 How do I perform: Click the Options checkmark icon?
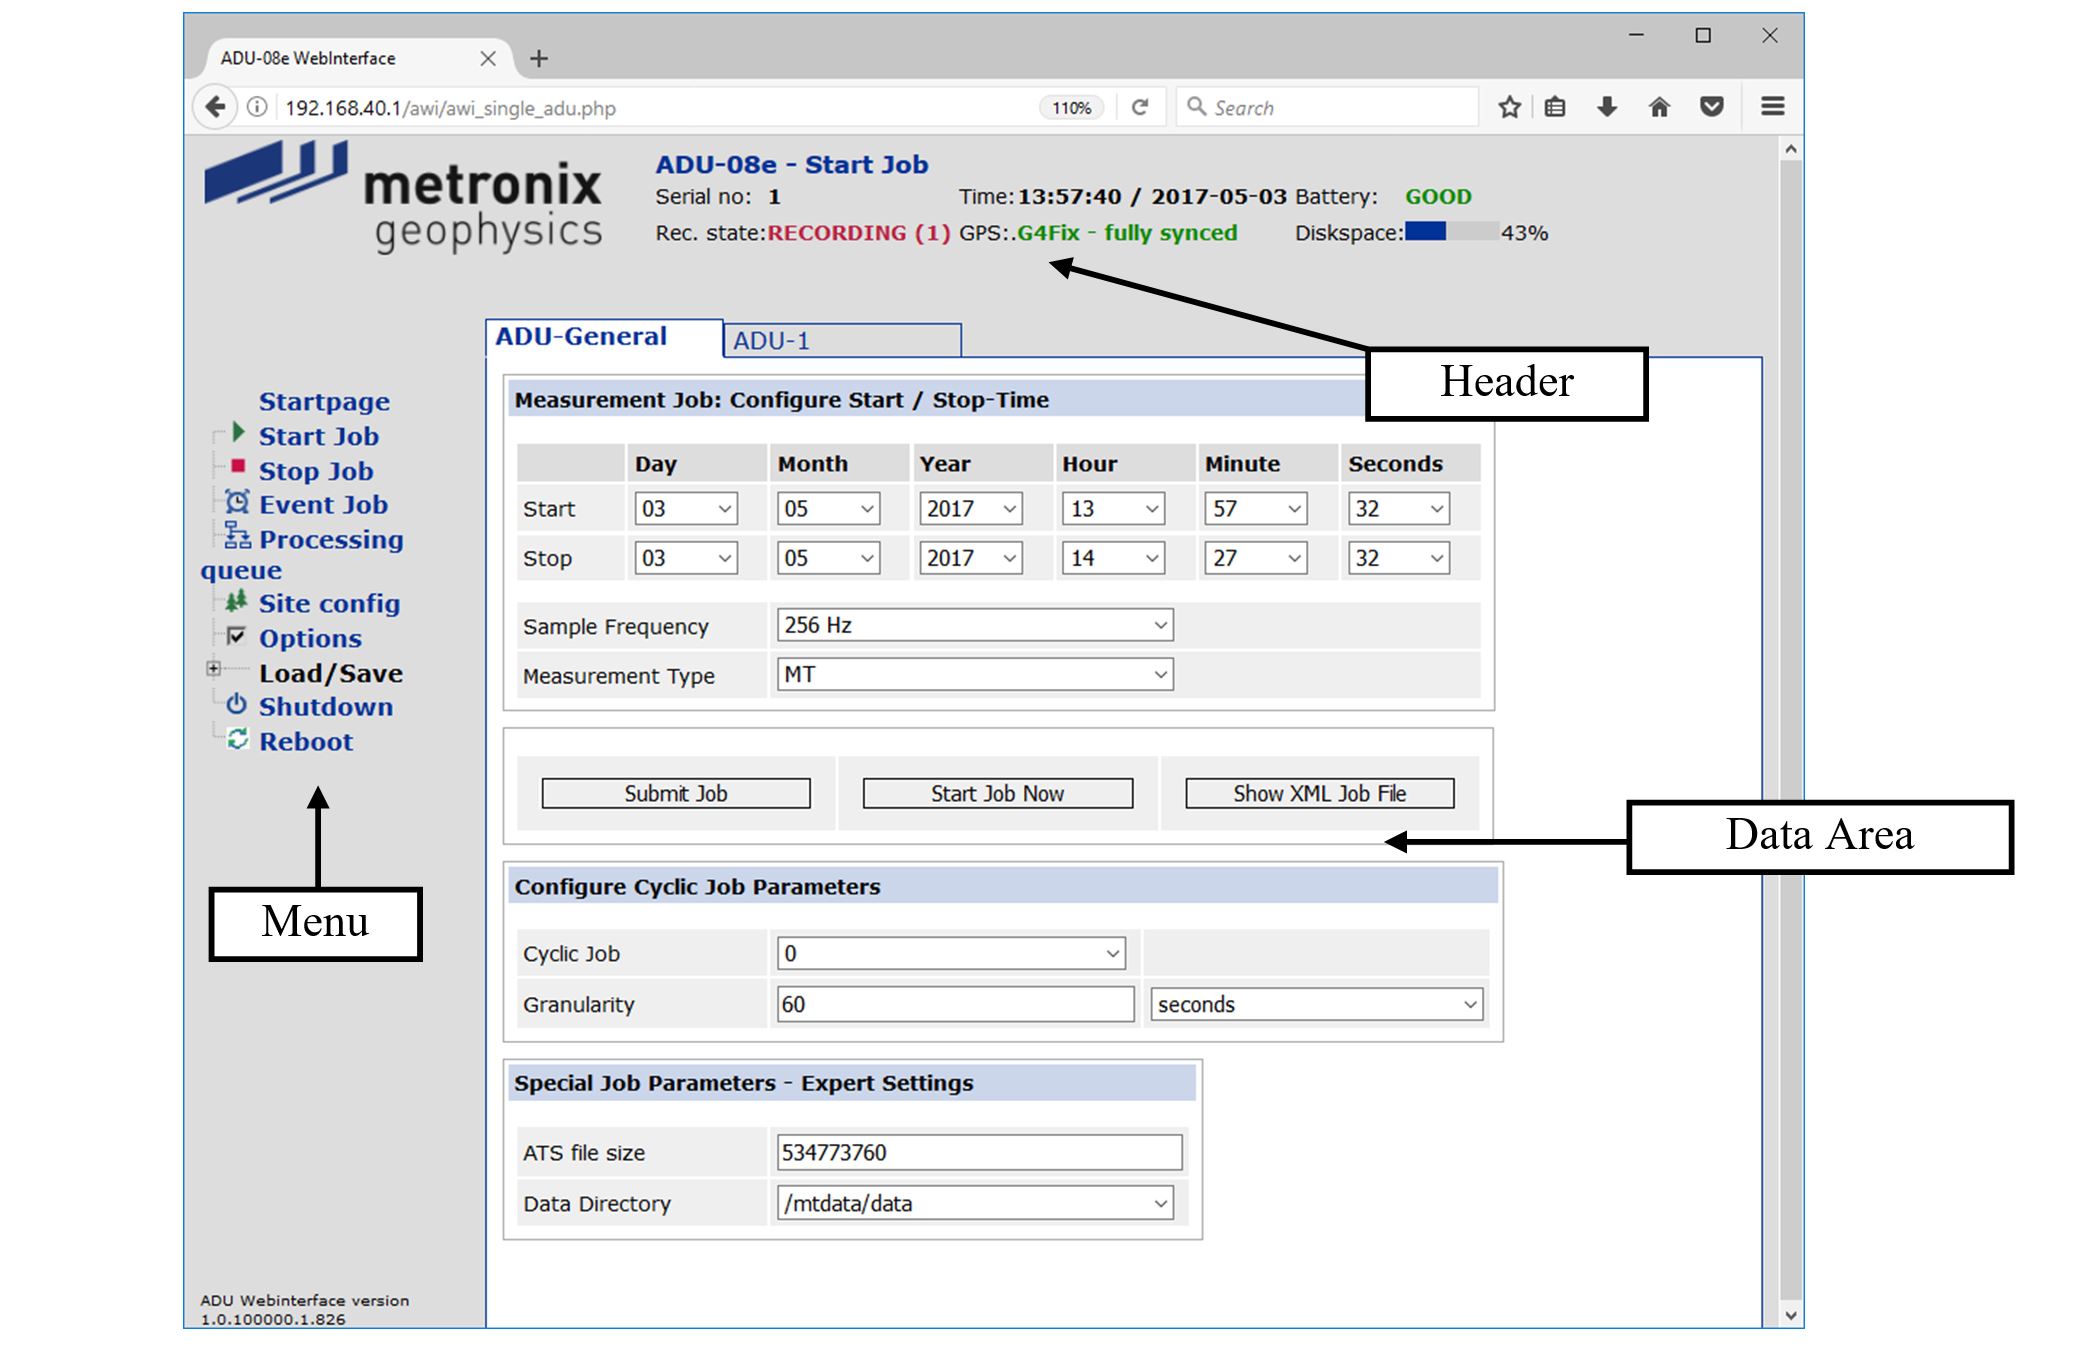click(x=236, y=635)
